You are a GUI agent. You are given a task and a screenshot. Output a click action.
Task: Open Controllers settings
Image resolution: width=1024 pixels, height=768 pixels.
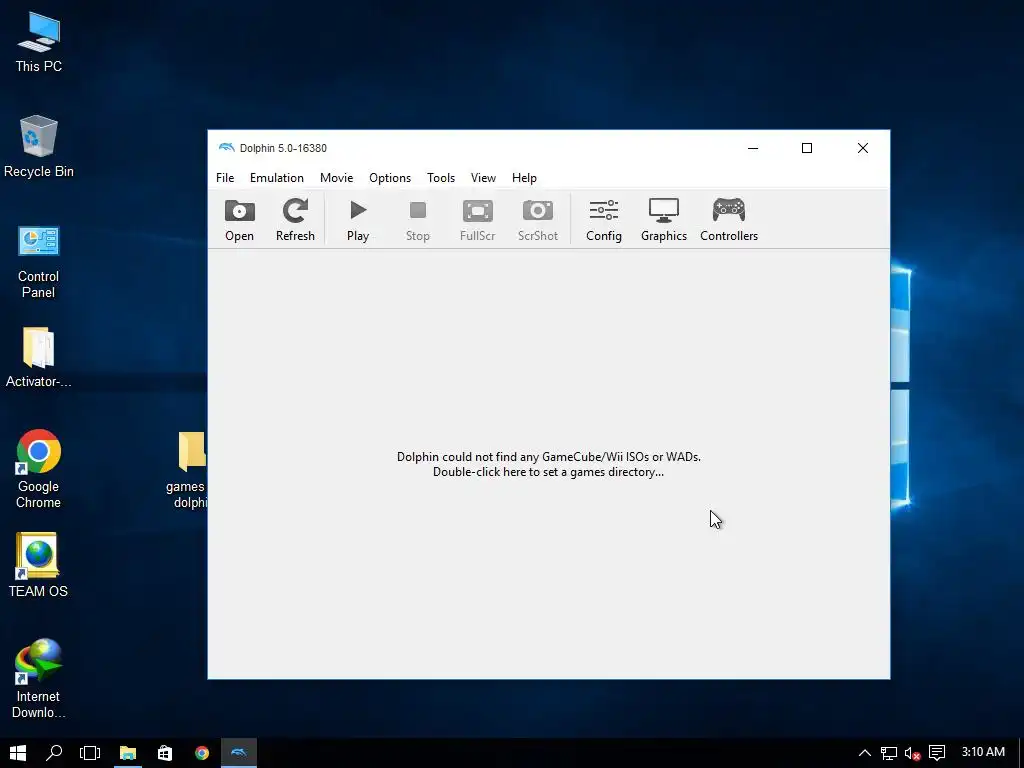pos(729,220)
